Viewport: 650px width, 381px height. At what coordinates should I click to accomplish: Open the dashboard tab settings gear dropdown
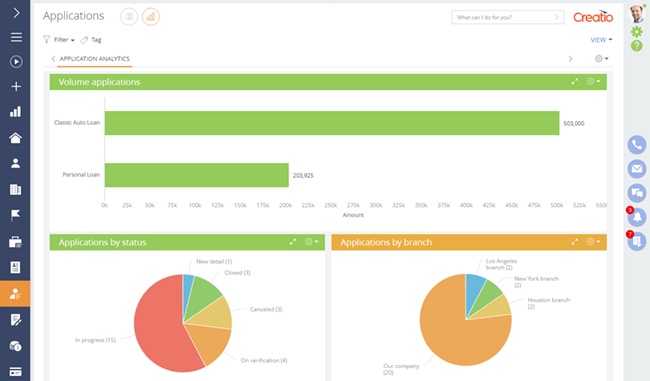(x=601, y=59)
